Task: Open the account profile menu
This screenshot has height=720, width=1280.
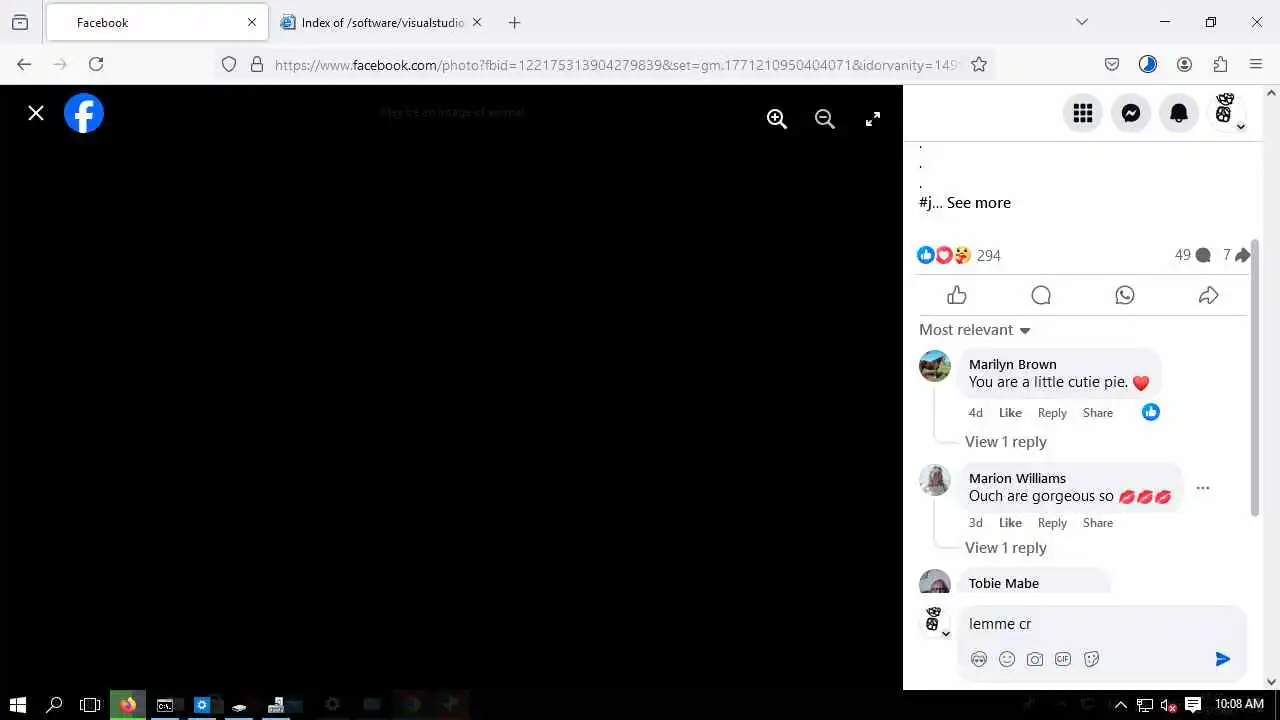Action: 1227,113
